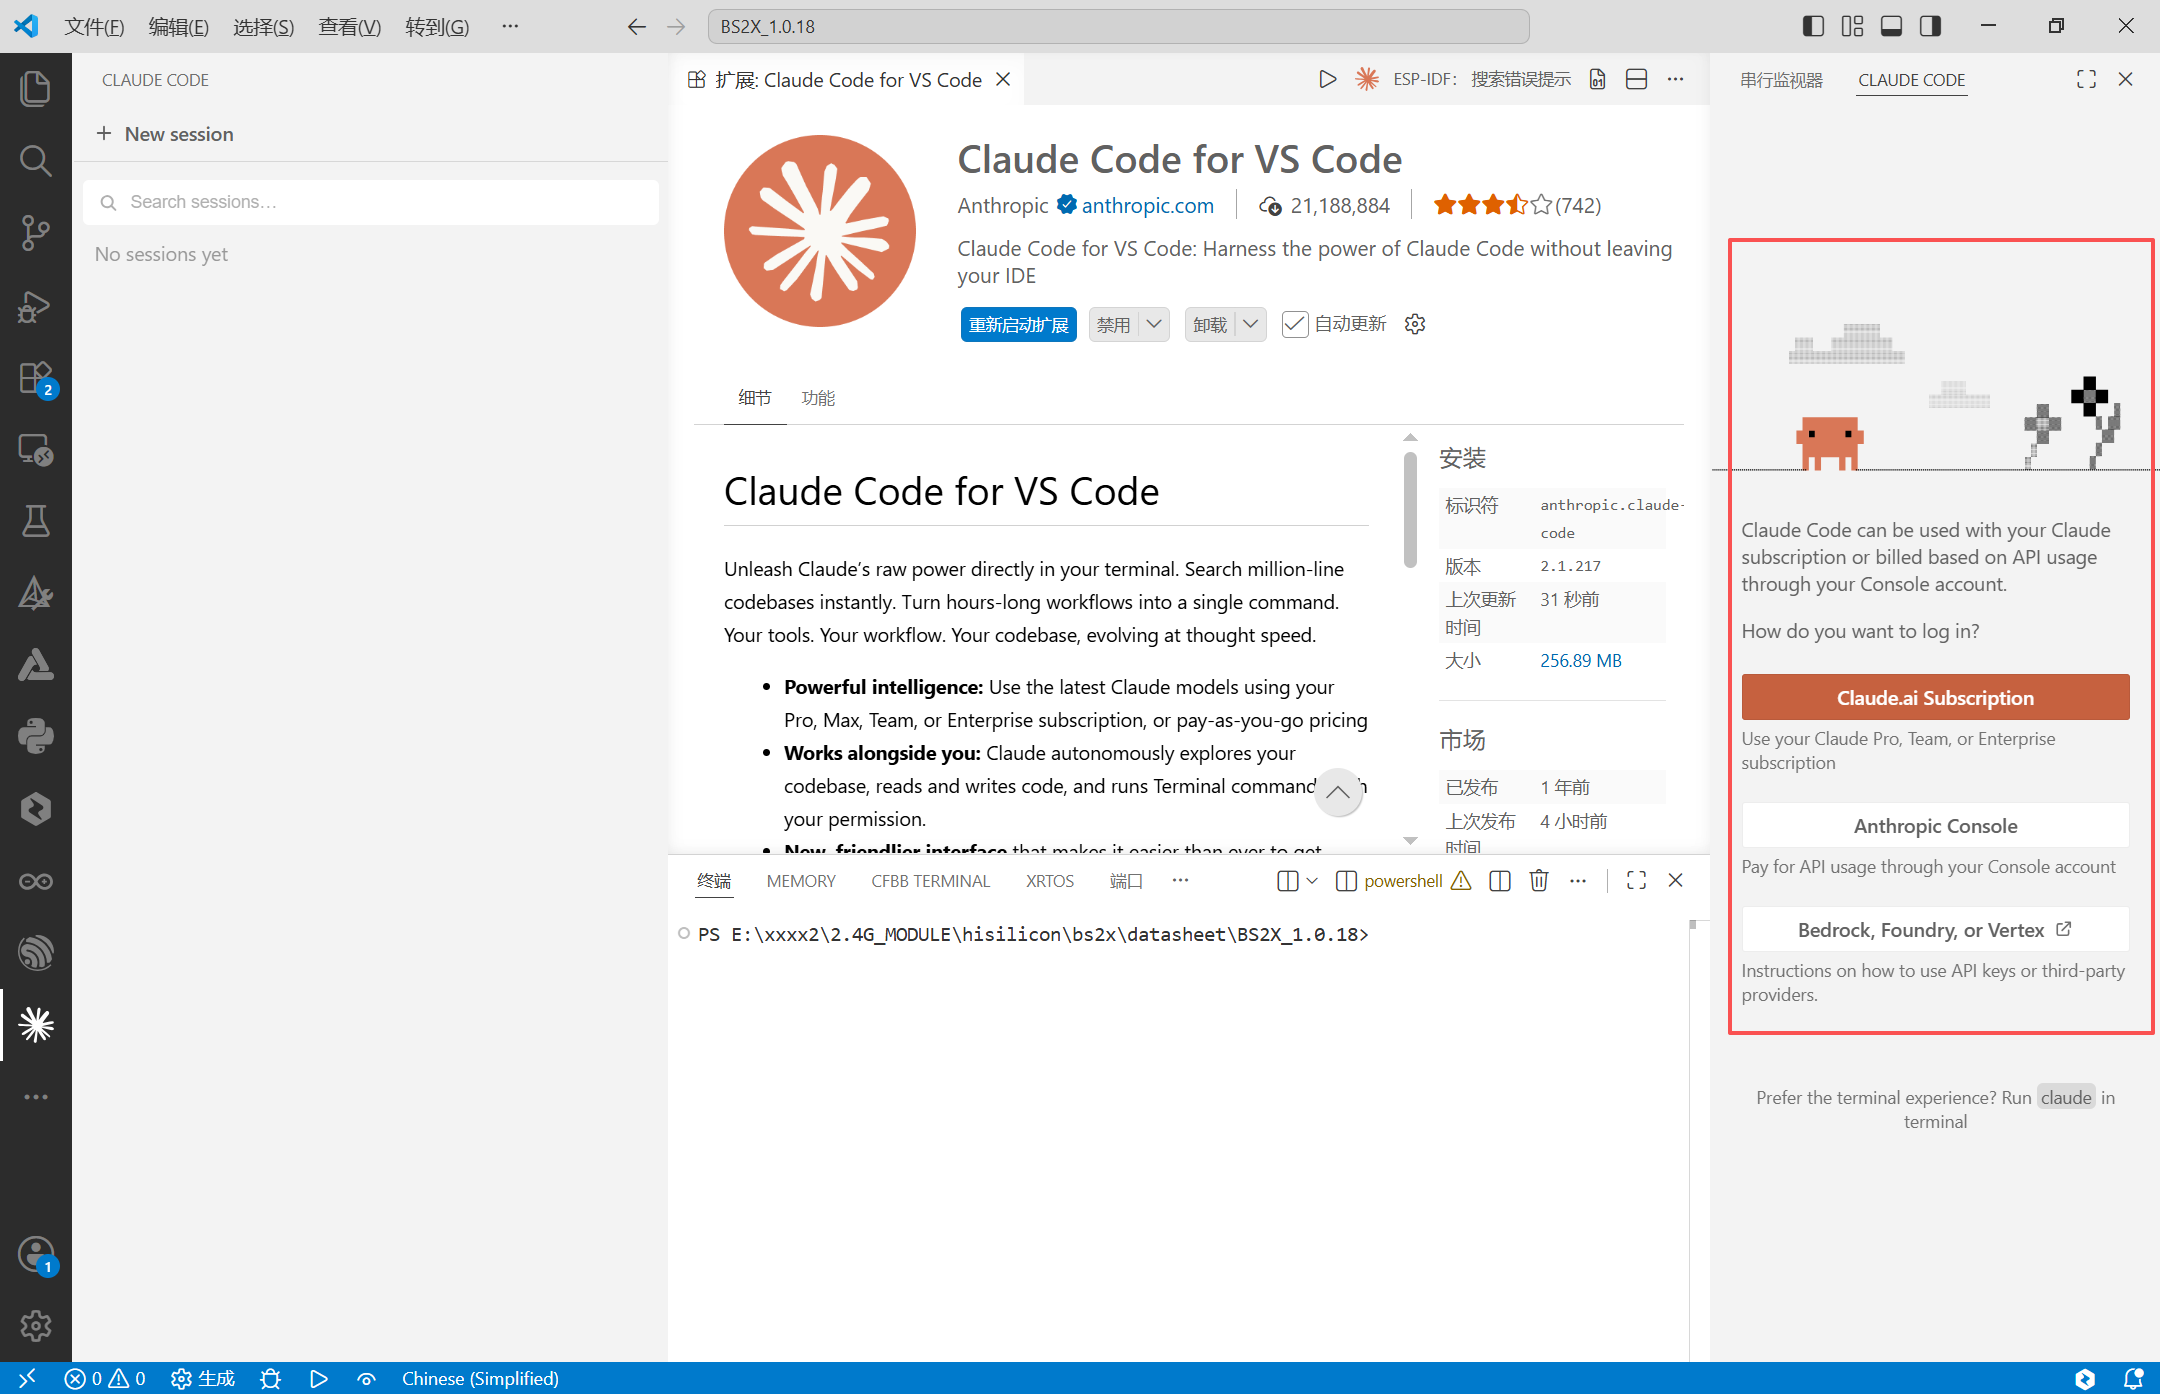Open customize layout options in title bar
This screenshot has height=1394, width=2160.
point(1853,26)
